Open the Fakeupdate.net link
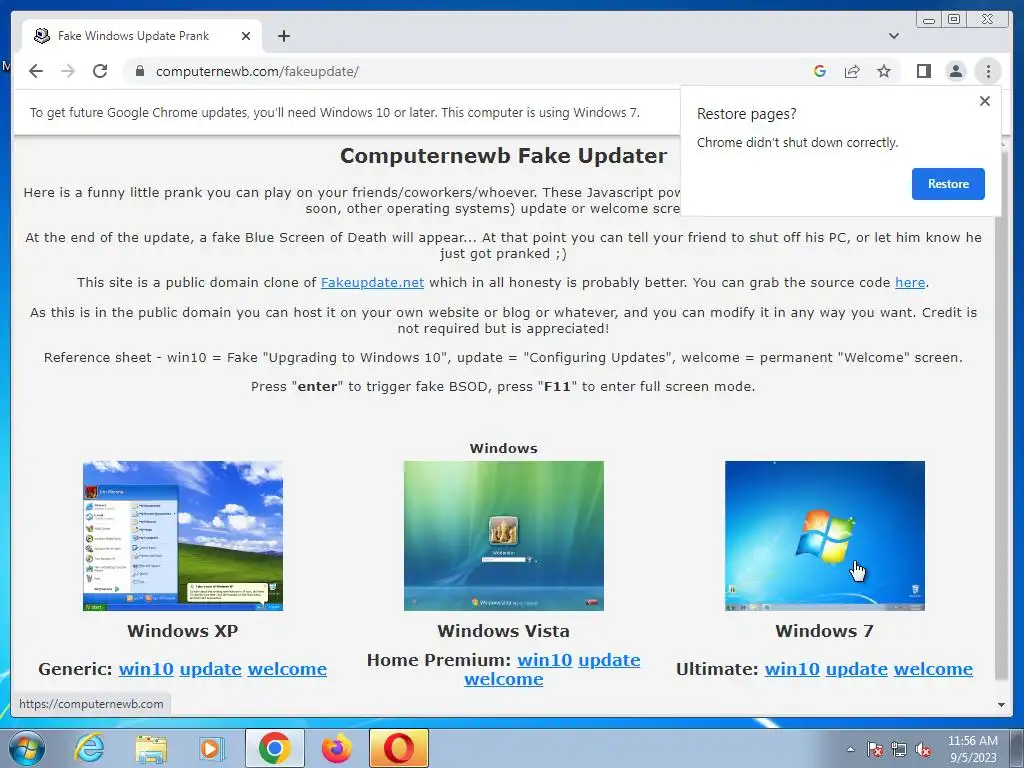 372,282
